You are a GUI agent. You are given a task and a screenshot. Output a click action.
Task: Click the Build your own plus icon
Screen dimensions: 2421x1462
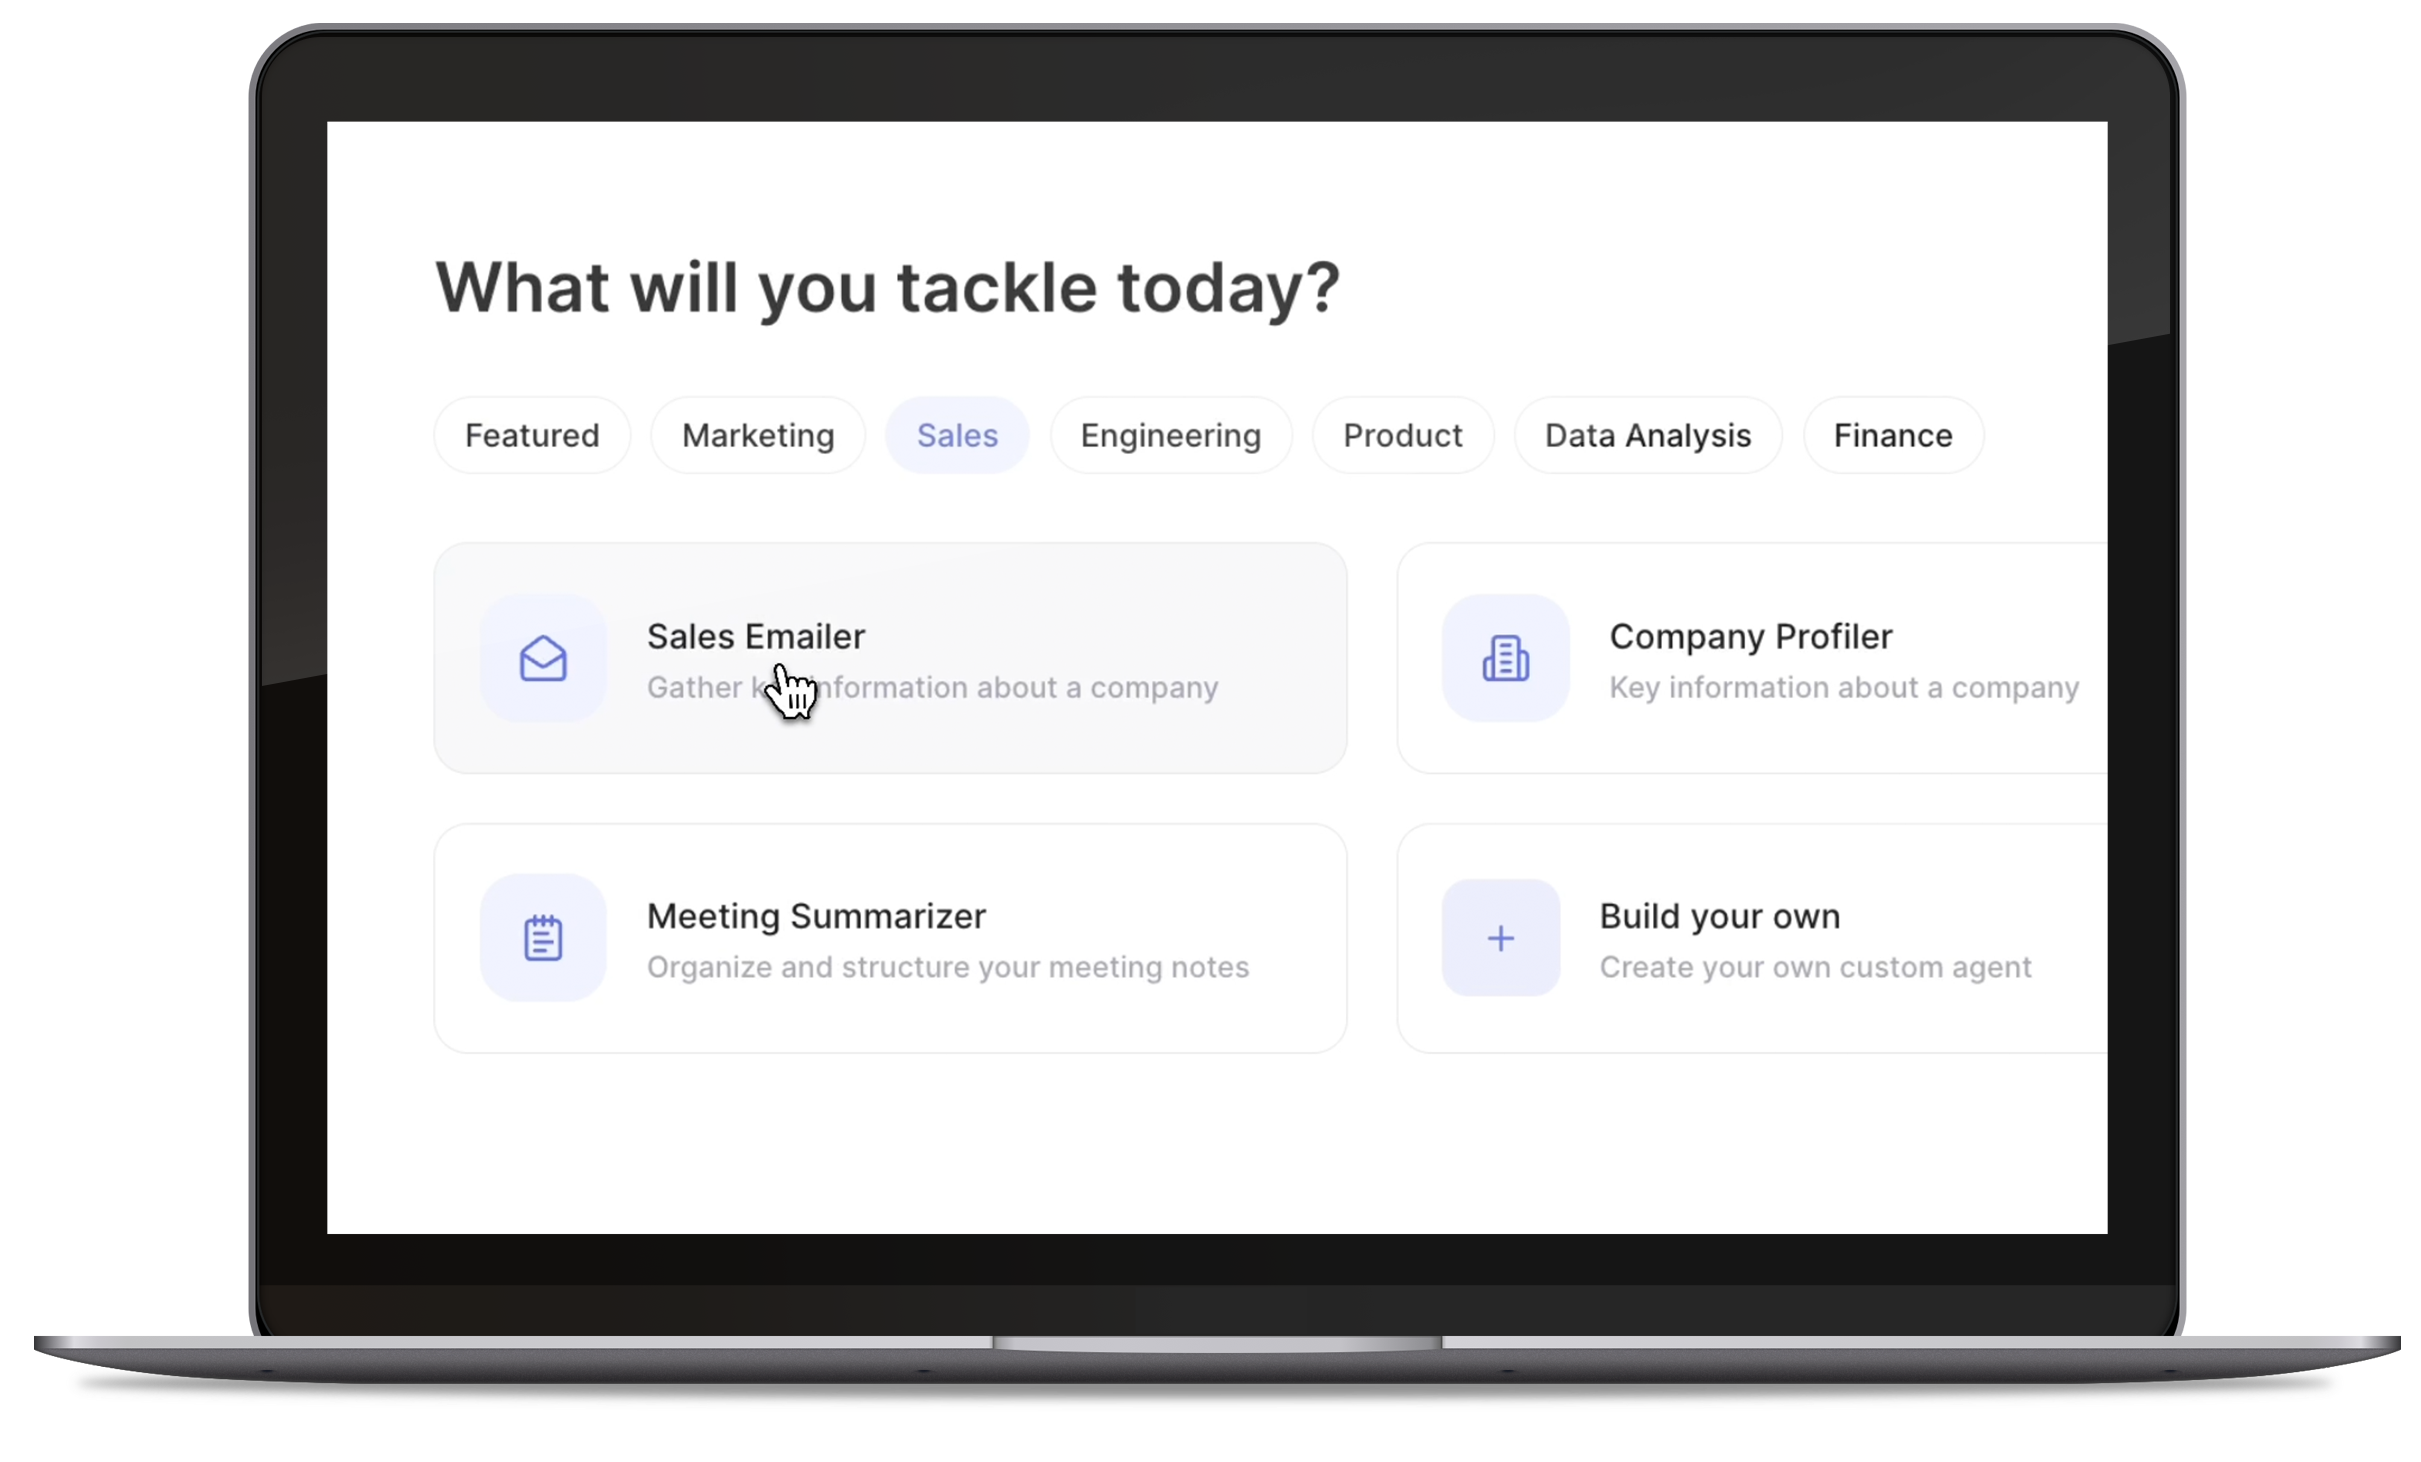1499,938
